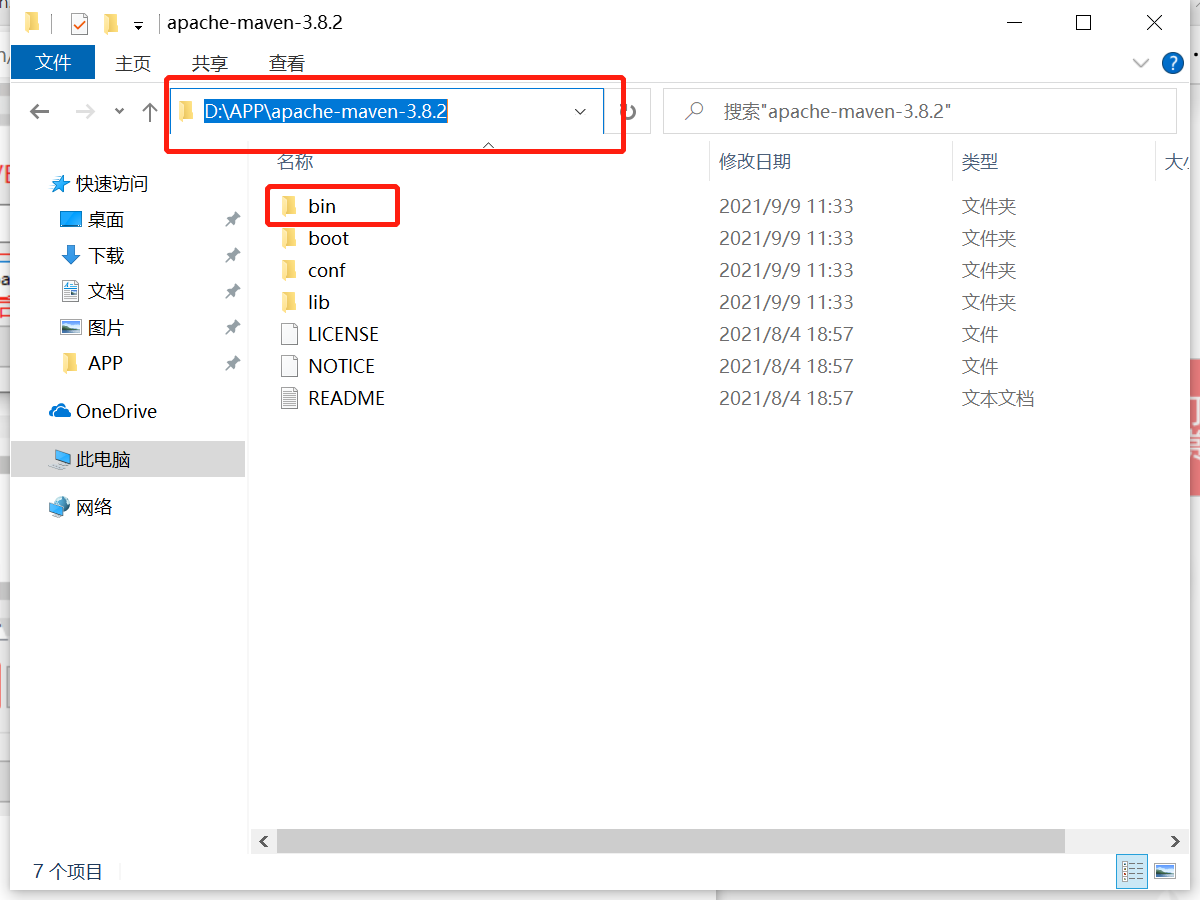Image resolution: width=1200 pixels, height=900 pixels.
Task: Open OneDrive in the navigation pane
Action: coord(116,411)
